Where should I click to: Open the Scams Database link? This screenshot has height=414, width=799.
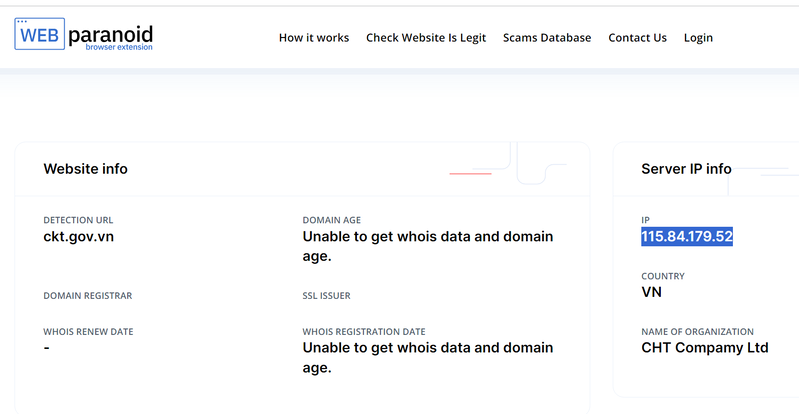coord(547,38)
